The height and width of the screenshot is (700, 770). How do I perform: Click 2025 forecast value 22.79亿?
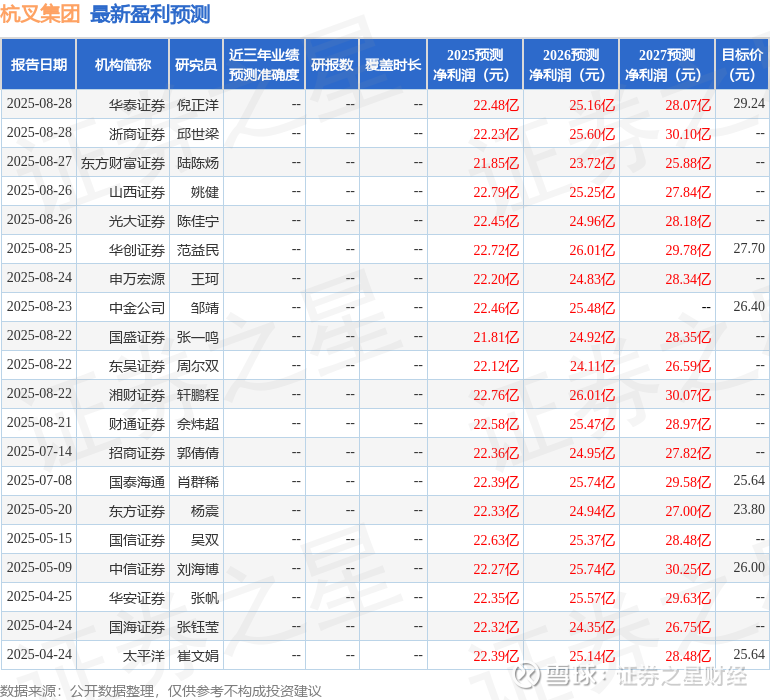496,192
